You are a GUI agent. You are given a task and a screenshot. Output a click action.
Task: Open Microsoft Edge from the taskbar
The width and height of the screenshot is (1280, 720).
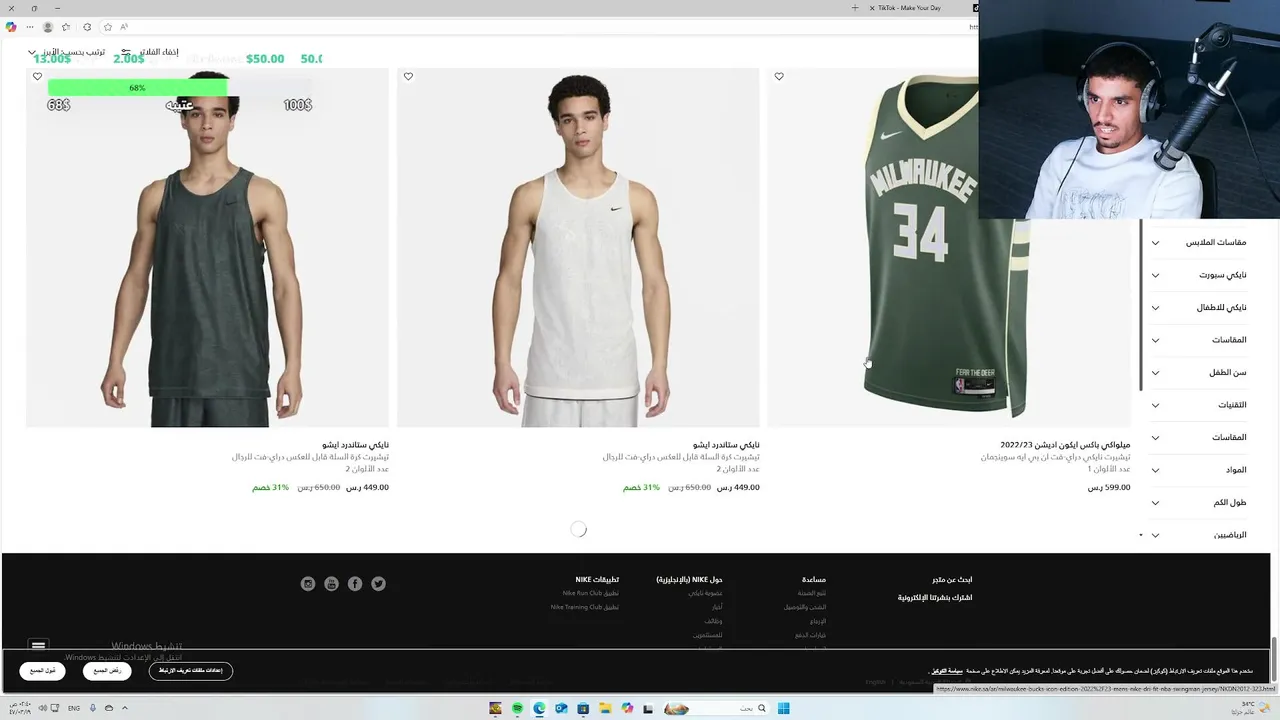[539, 708]
